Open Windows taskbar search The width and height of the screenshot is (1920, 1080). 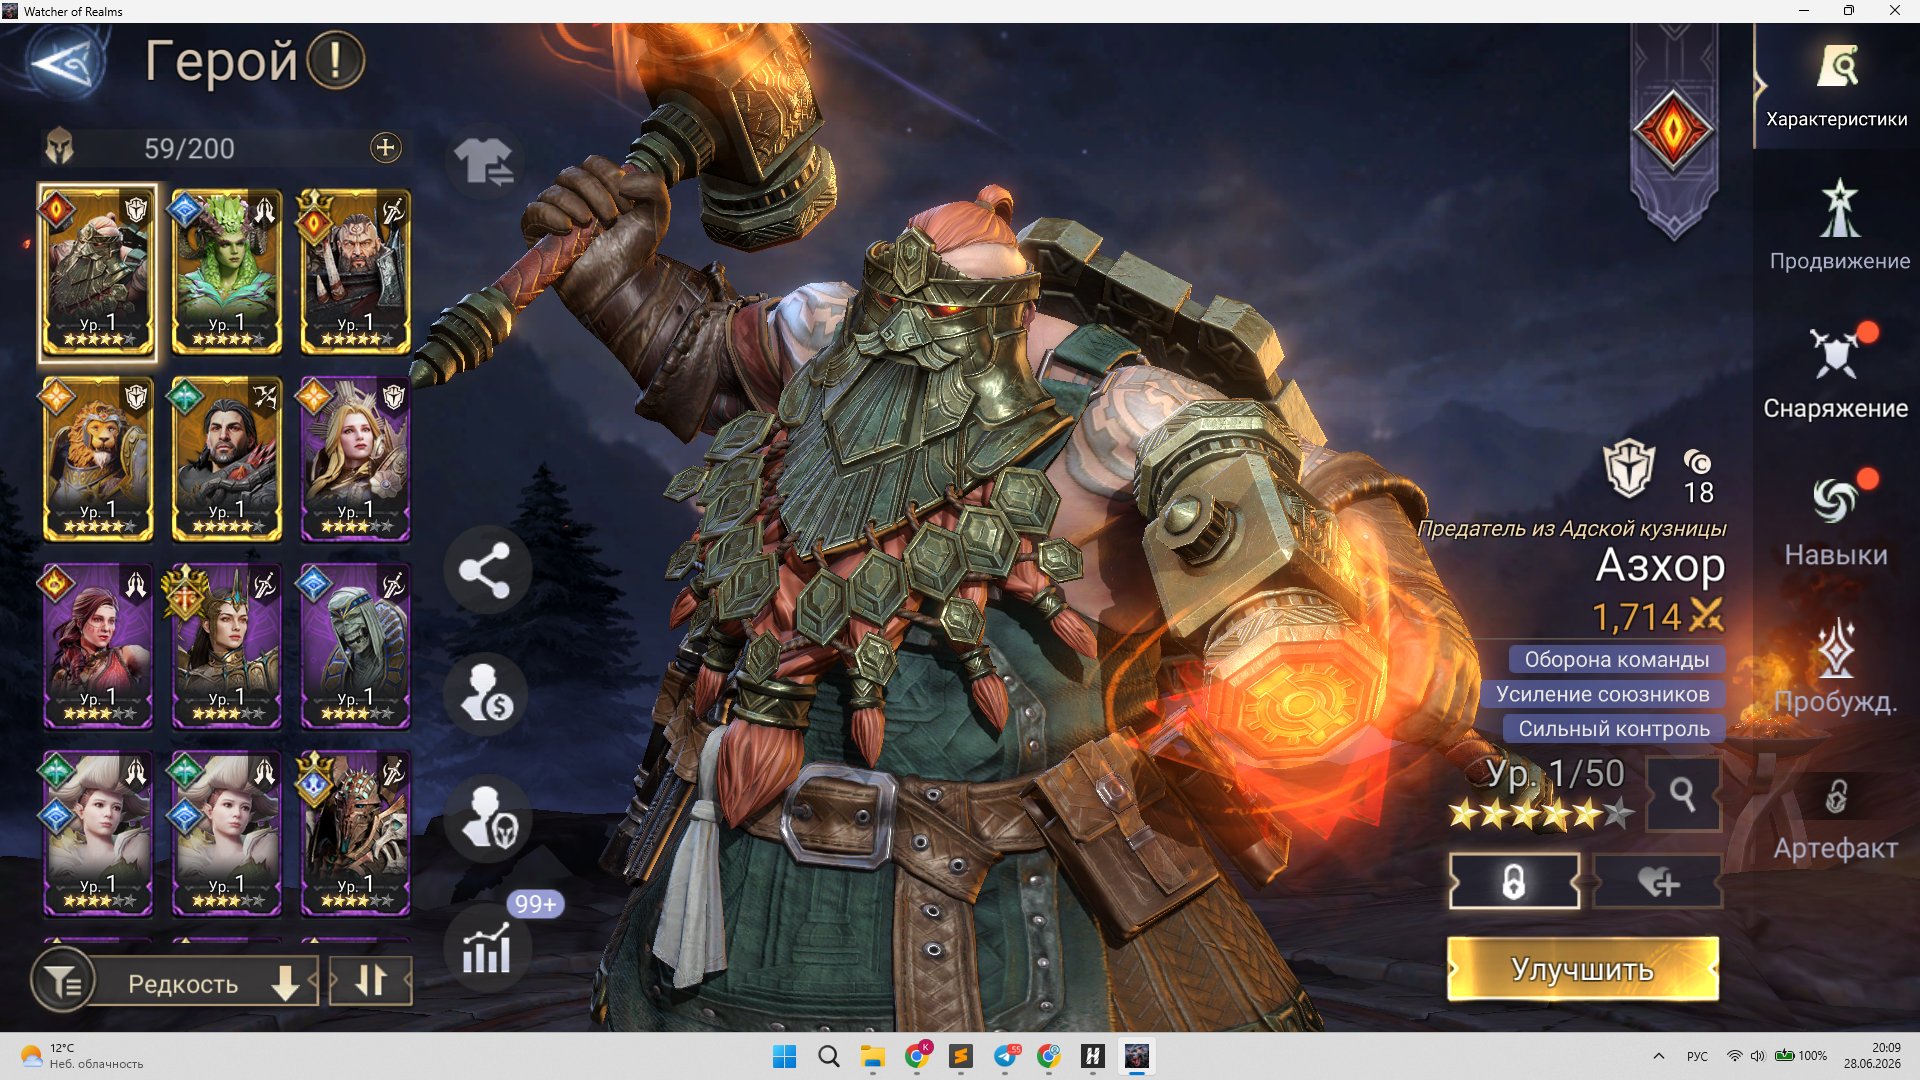click(x=829, y=1056)
